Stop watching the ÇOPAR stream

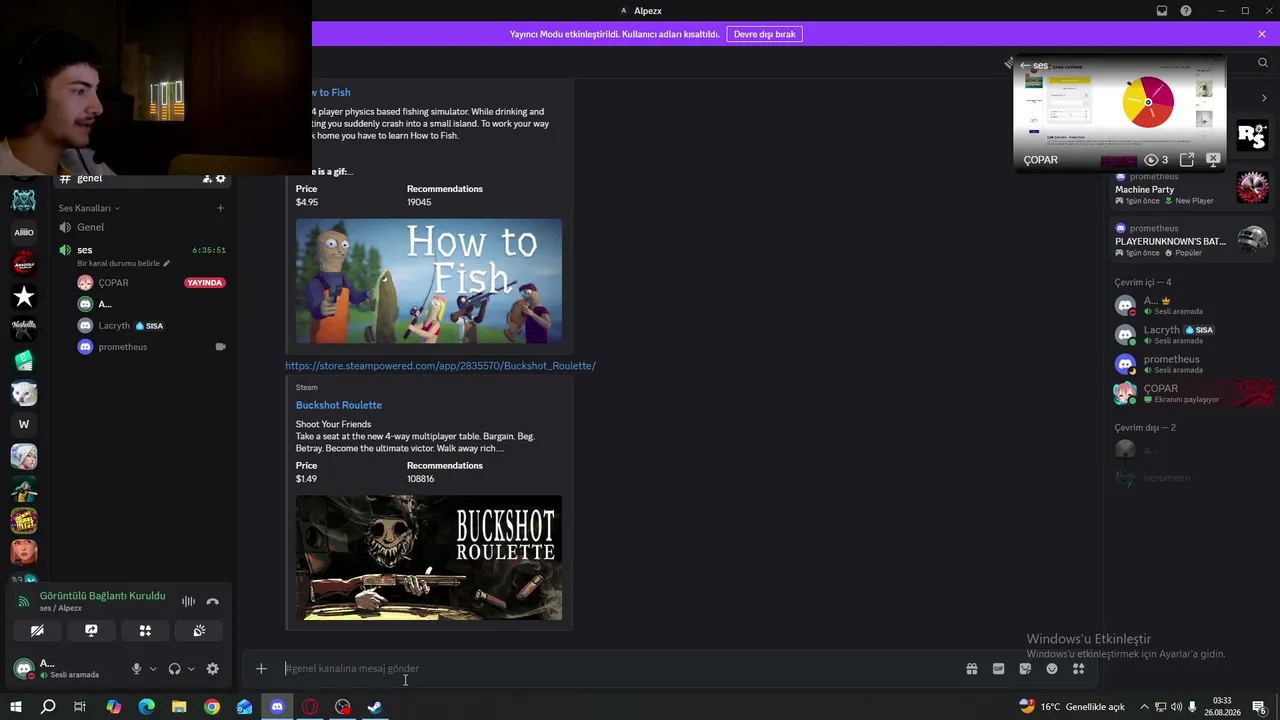click(x=1213, y=160)
